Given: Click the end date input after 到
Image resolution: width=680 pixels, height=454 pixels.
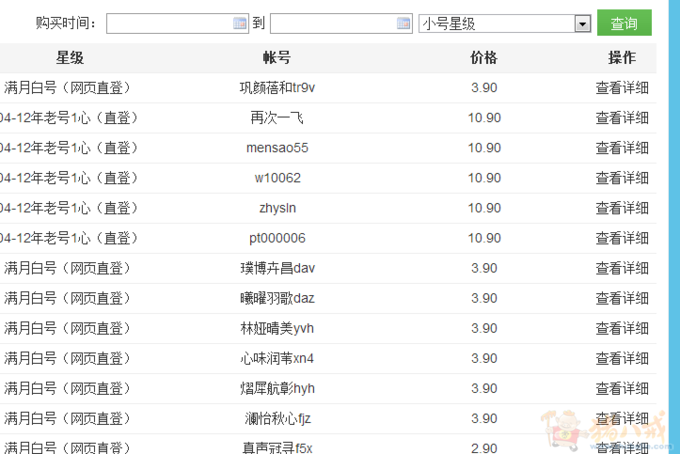Looking at the screenshot, I should pyautogui.click(x=333, y=23).
